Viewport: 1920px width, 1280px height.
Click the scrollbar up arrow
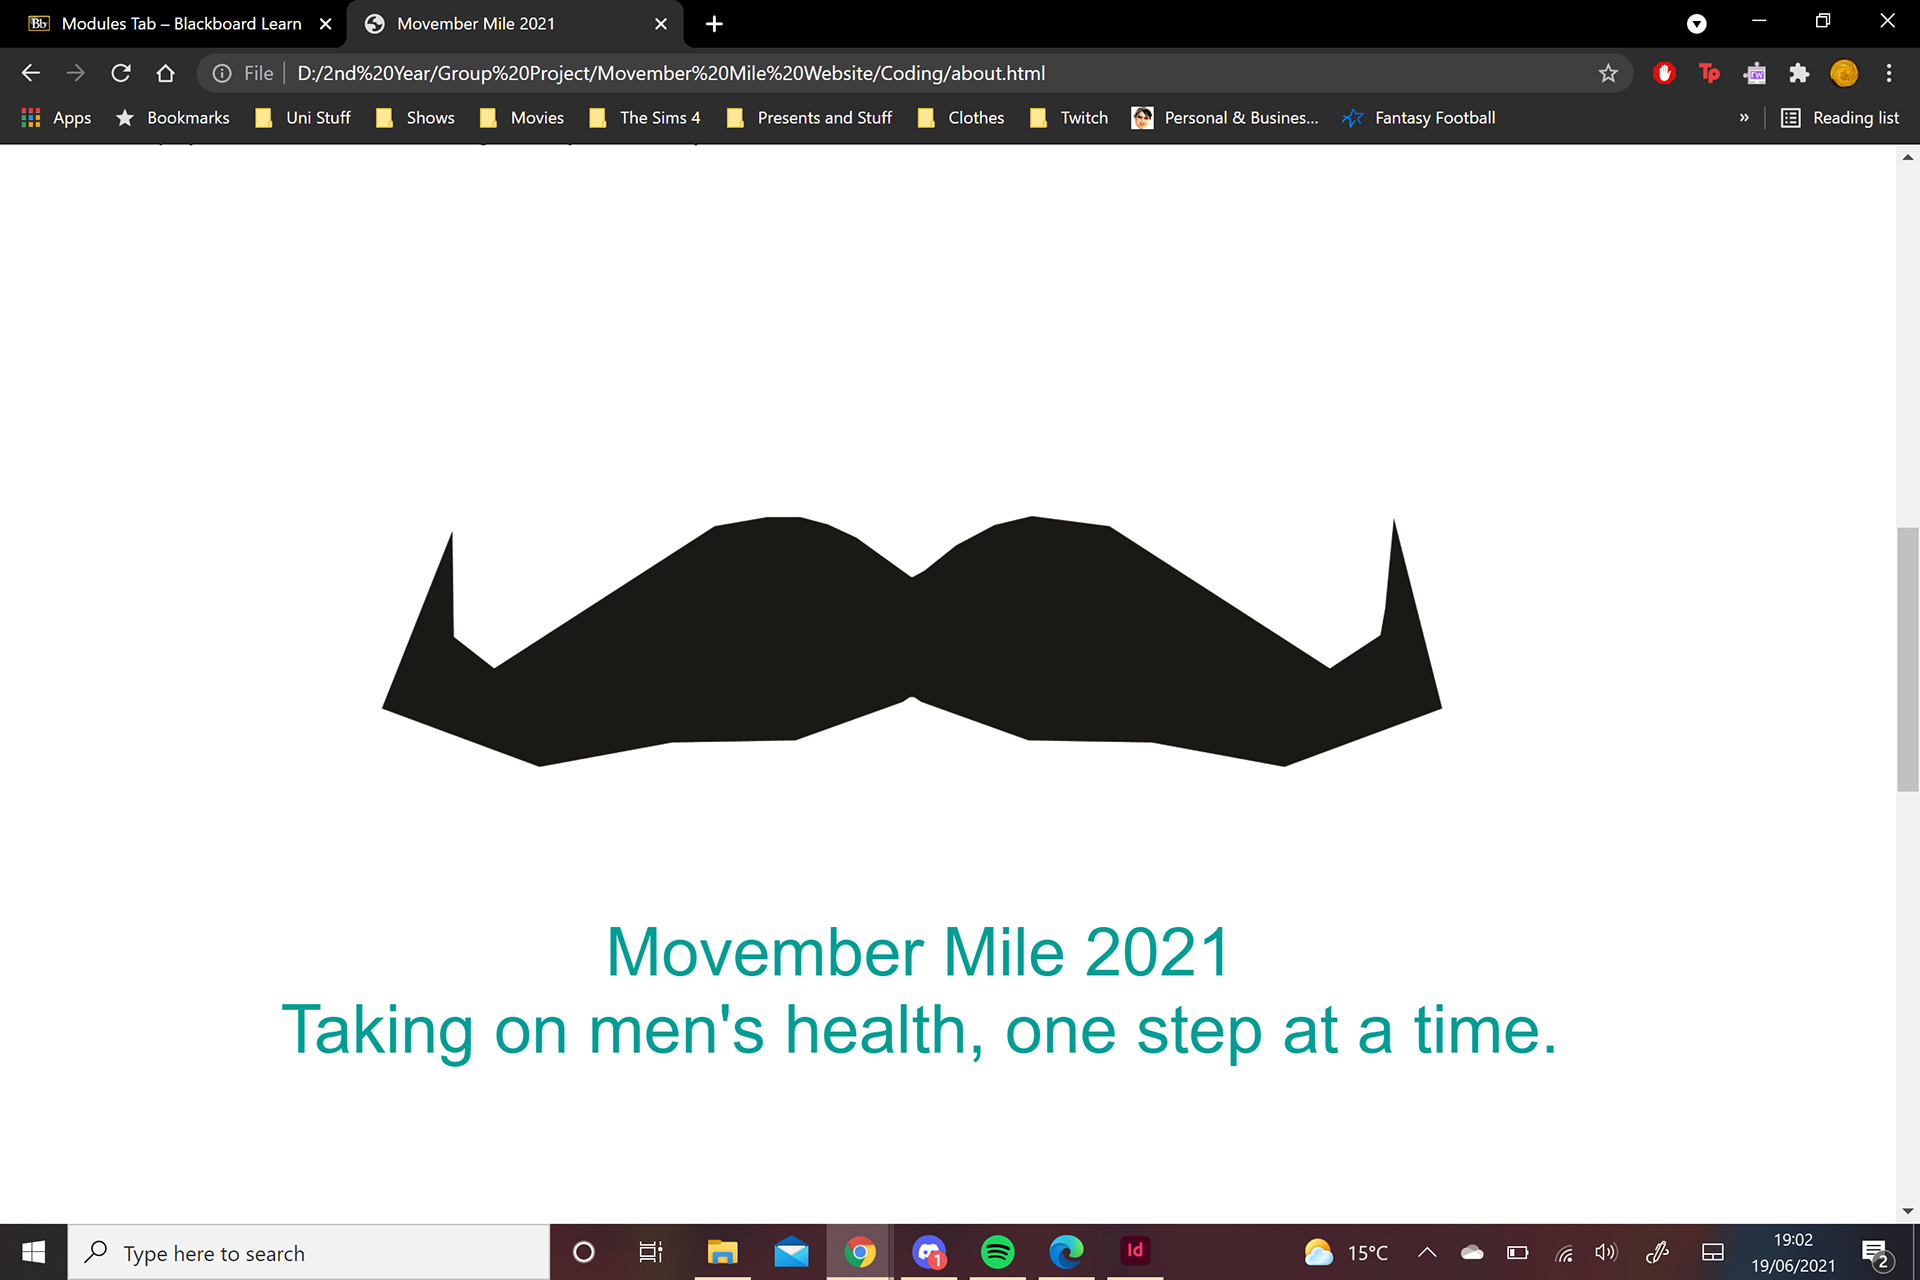click(1908, 157)
